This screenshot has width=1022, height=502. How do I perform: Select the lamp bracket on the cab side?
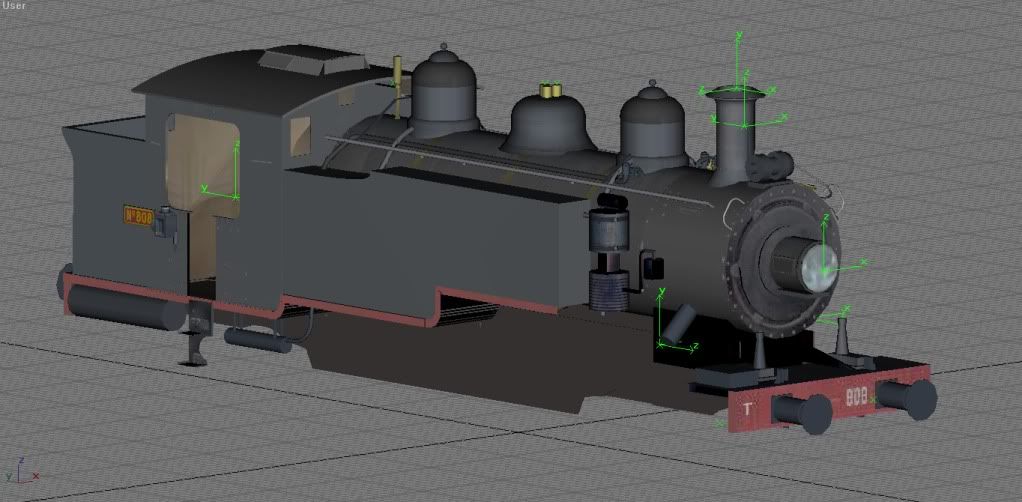(166, 224)
